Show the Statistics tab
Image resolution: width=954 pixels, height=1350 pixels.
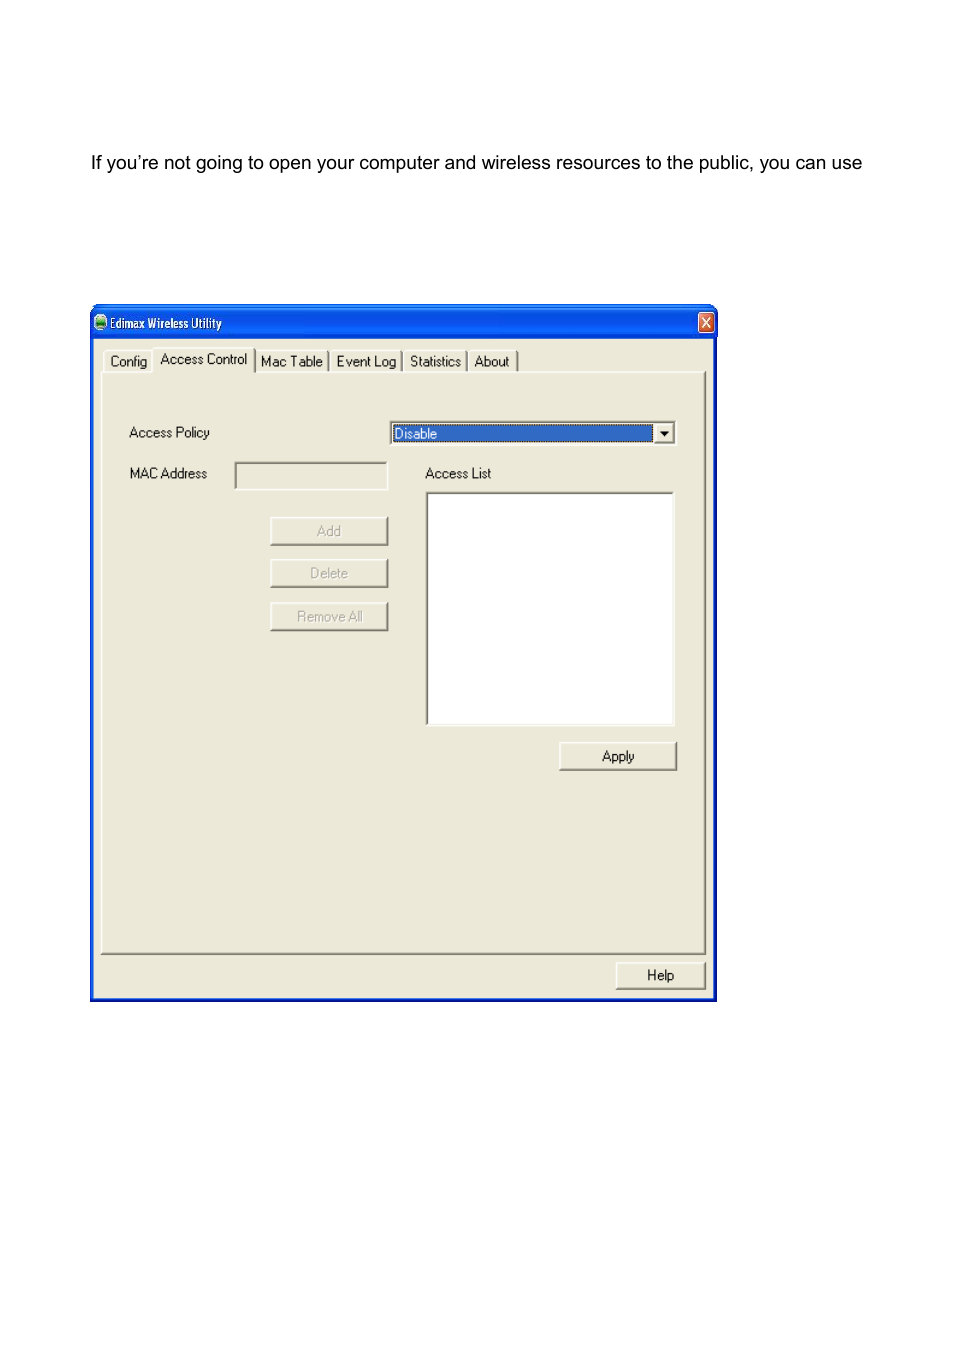coord(435,361)
